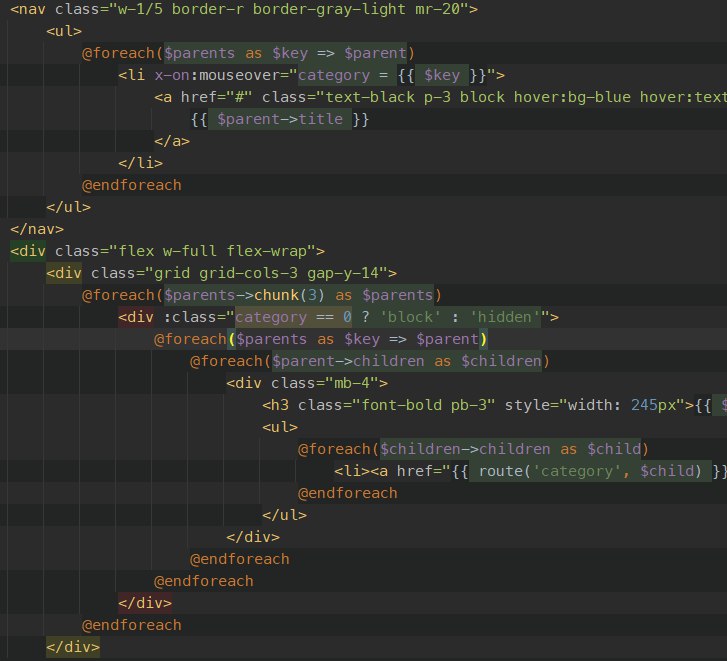The height and width of the screenshot is (661, 727).
Task: Click 'grid grid-cols-3 gap-y-14' class value
Action: tap(267, 273)
